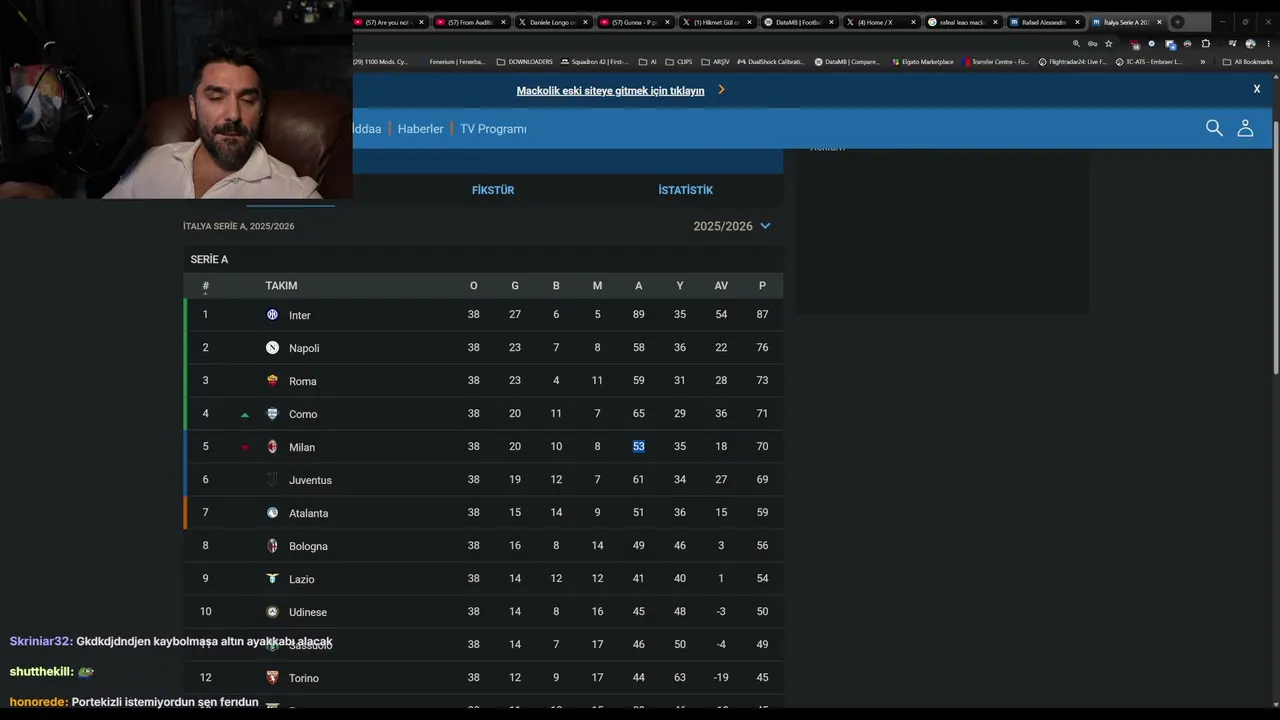Click the Bologna club crest
1280x720 pixels.
click(272, 546)
